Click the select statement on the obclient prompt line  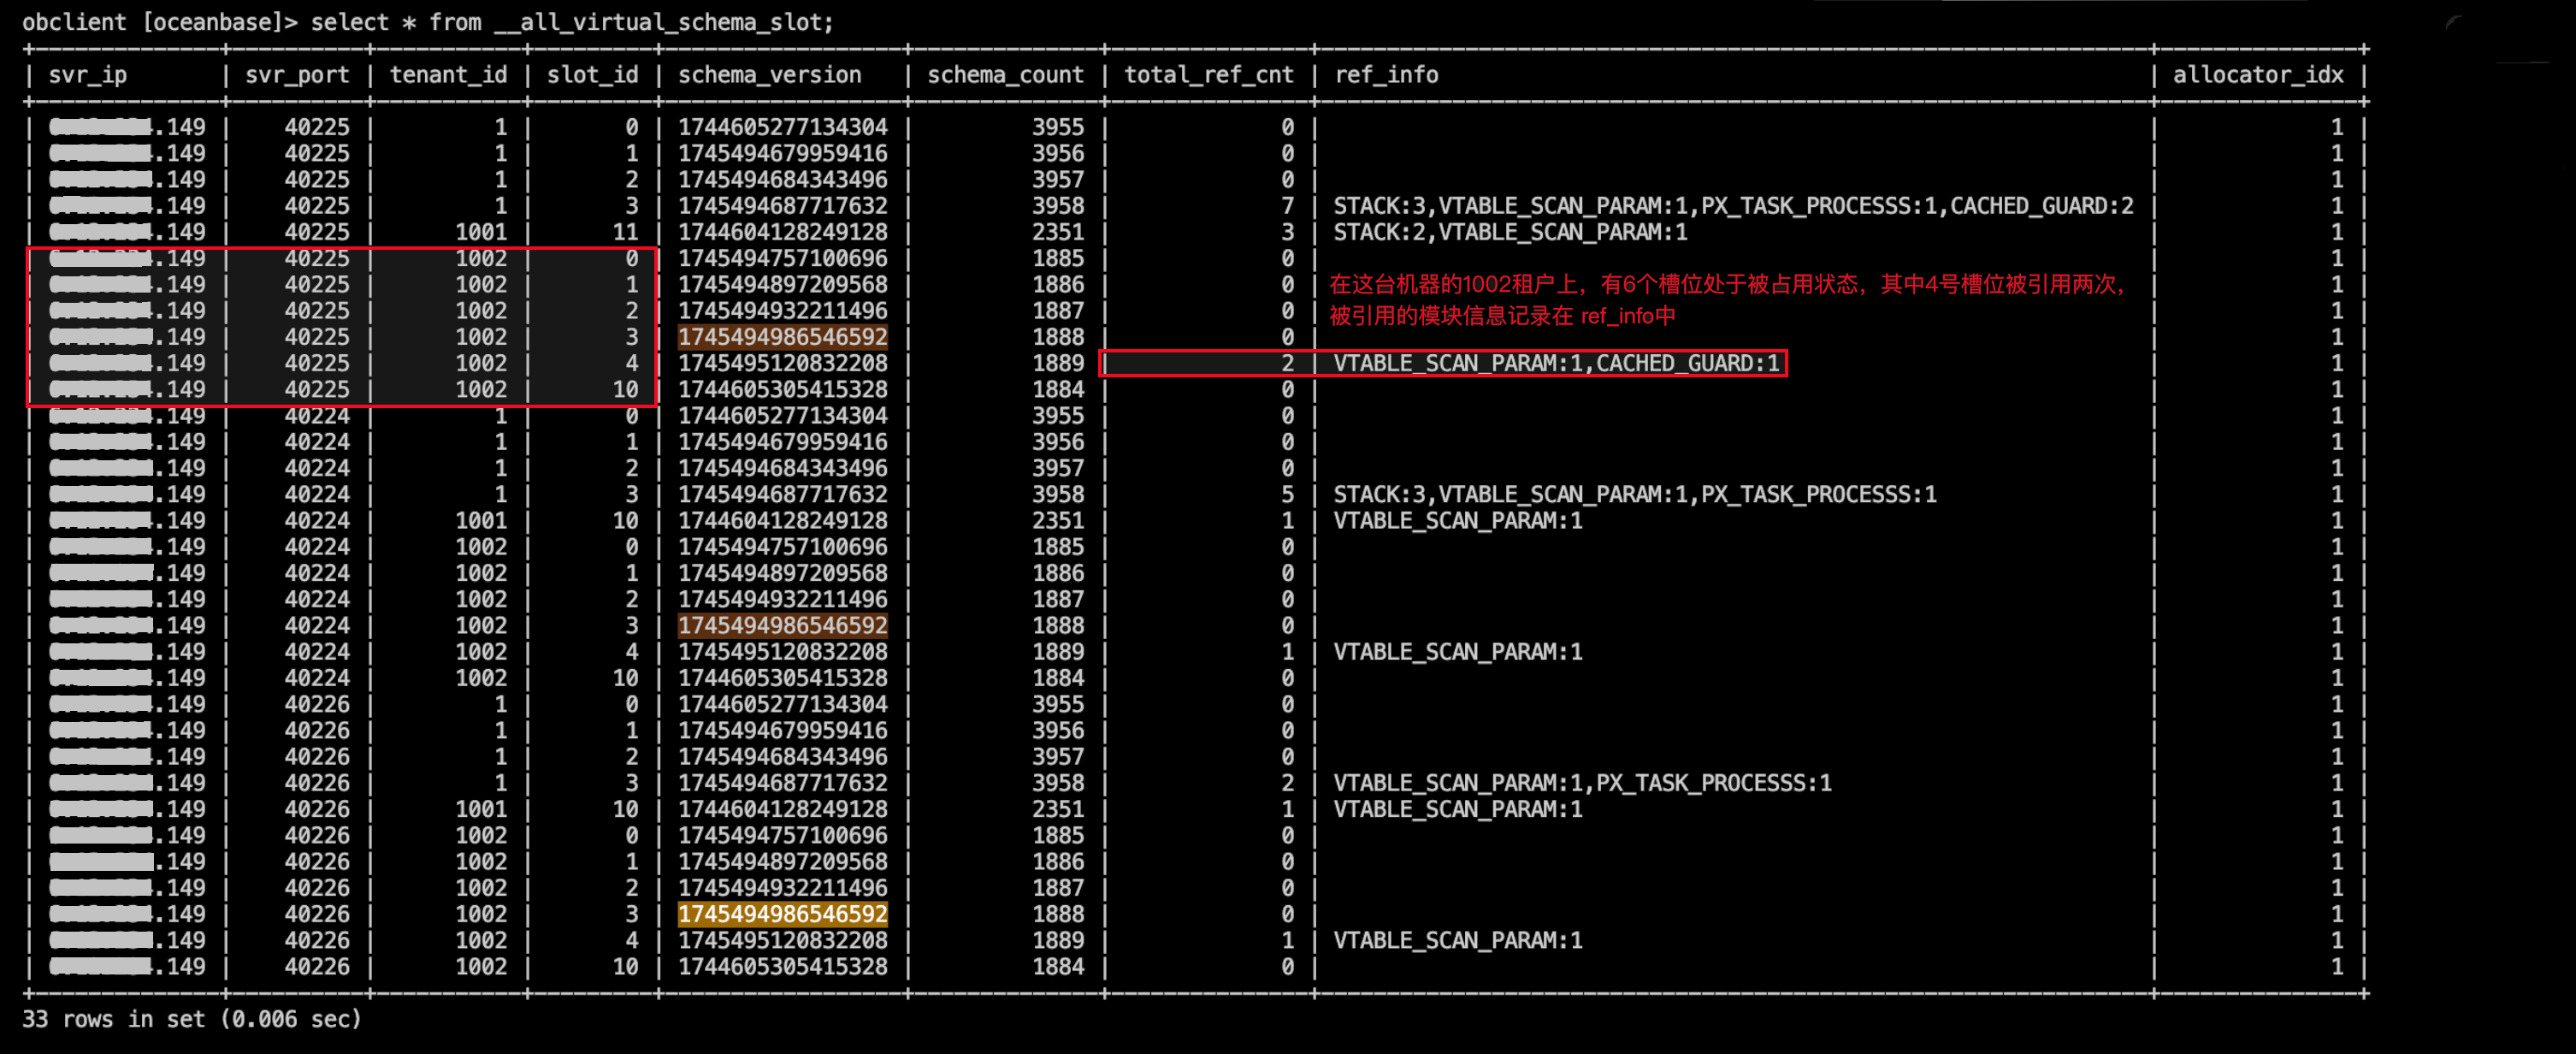(572, 22)
